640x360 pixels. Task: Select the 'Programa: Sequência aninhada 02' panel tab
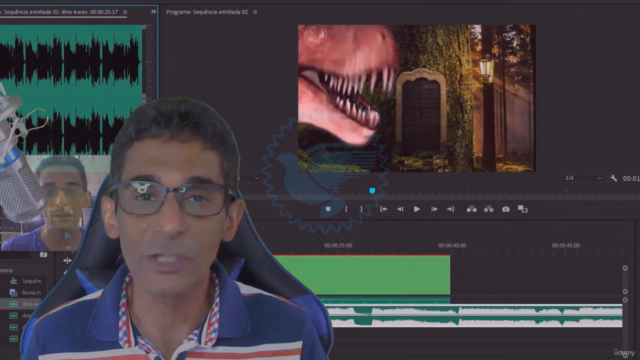pyautogui.click(x=207, y=12)
